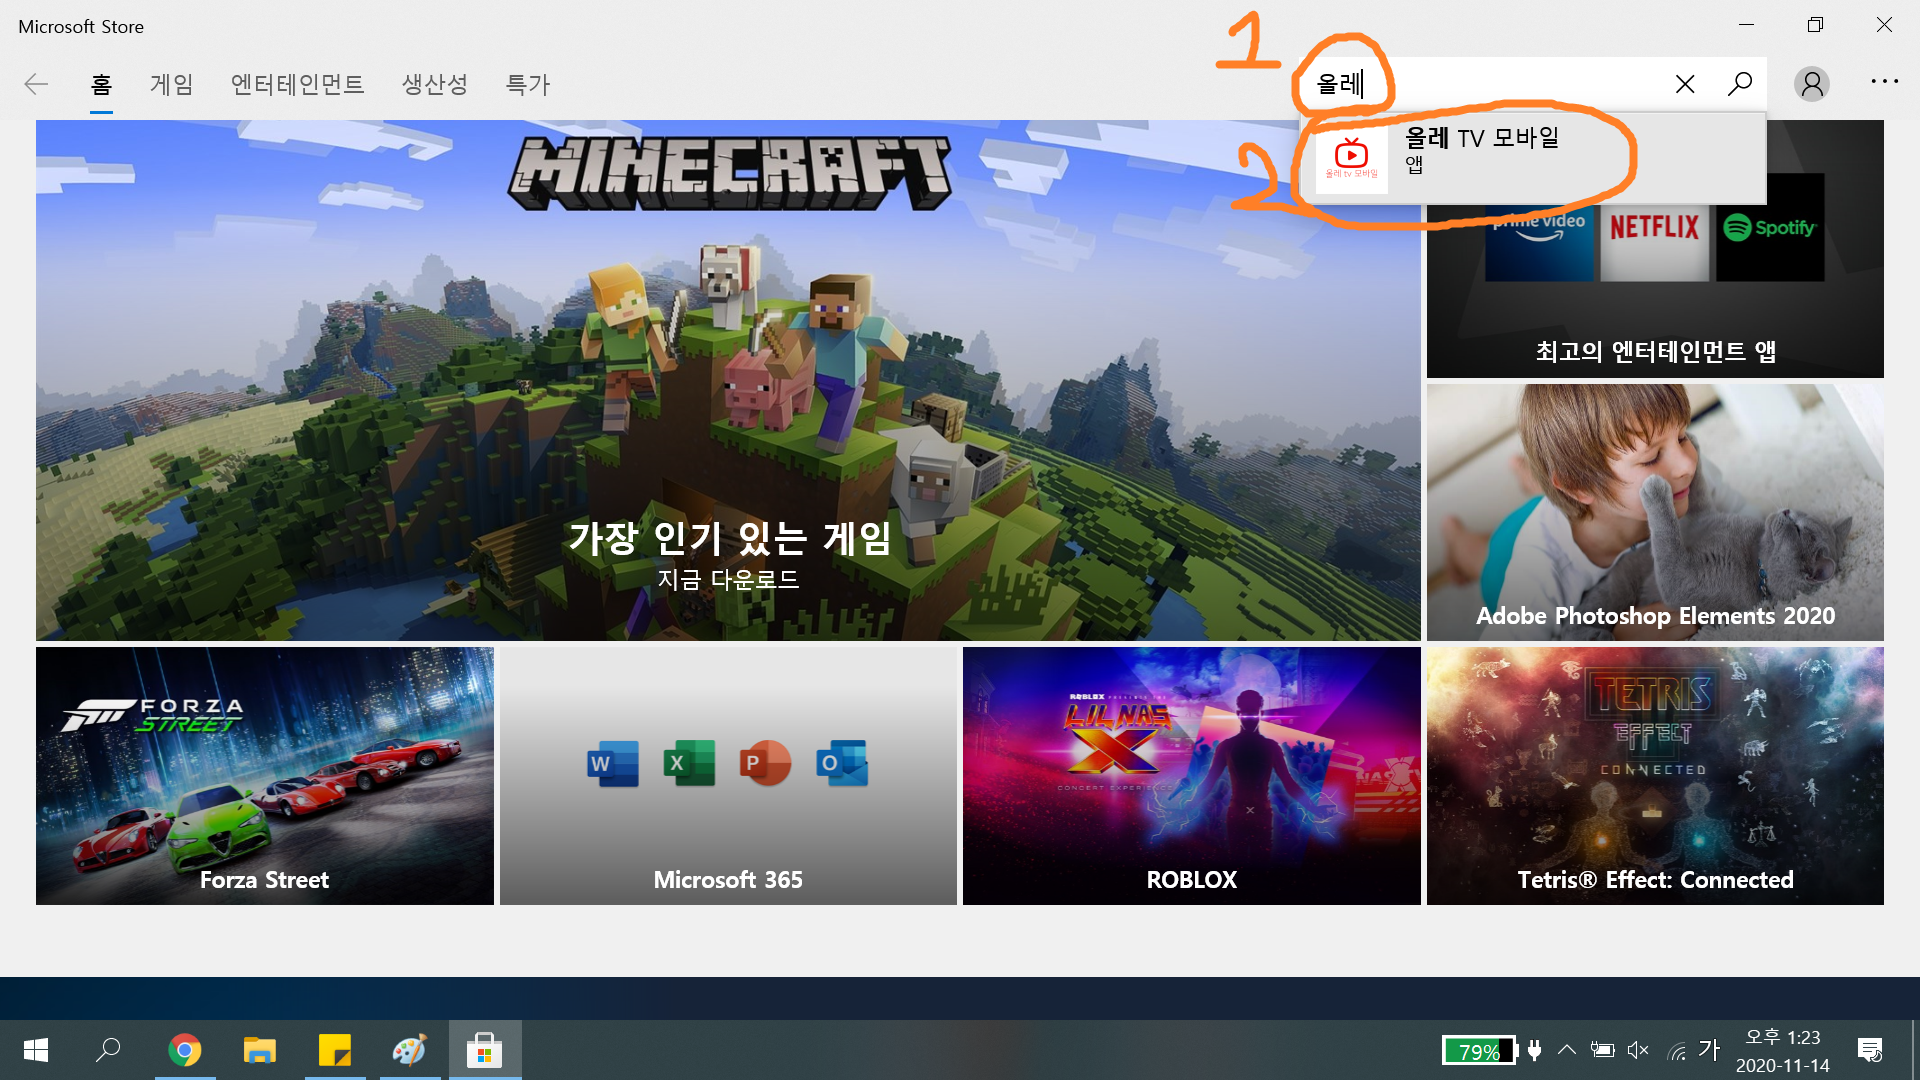
Task: Open the three-dot more menu
Action: tap(1885, 82)
